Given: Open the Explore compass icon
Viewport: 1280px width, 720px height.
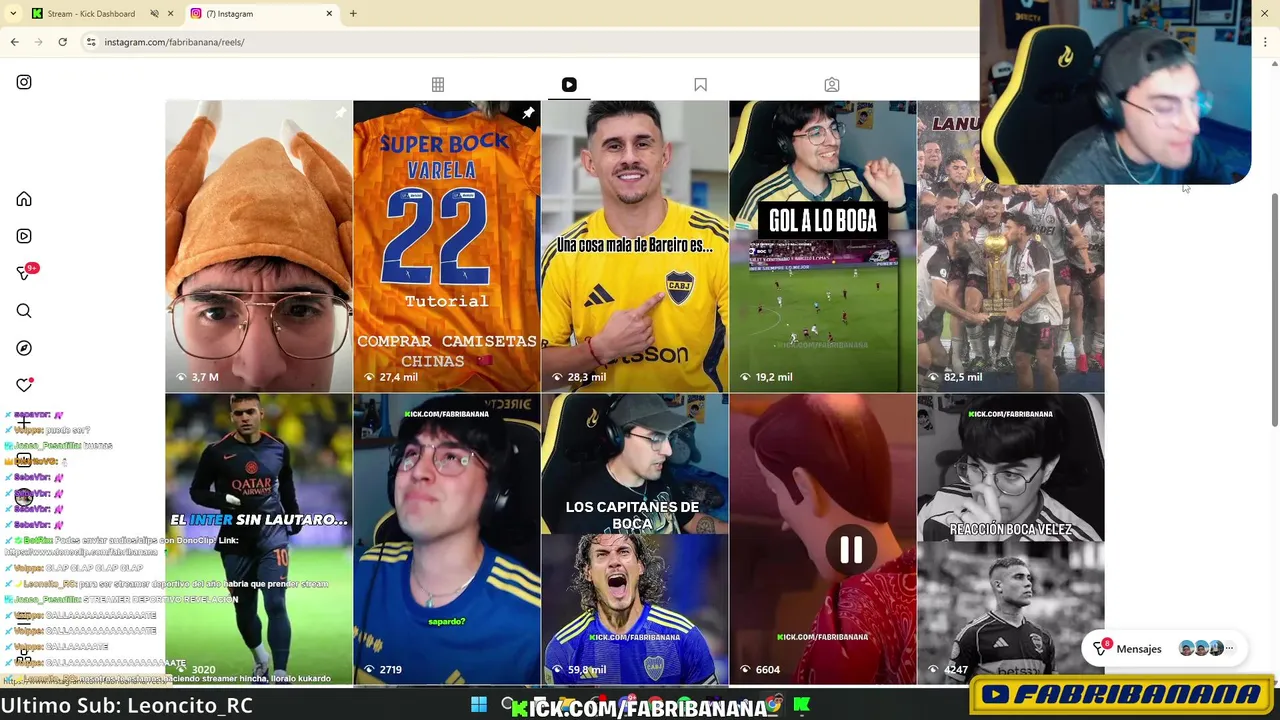Looking at the screenshot, I should click(24, 348).
